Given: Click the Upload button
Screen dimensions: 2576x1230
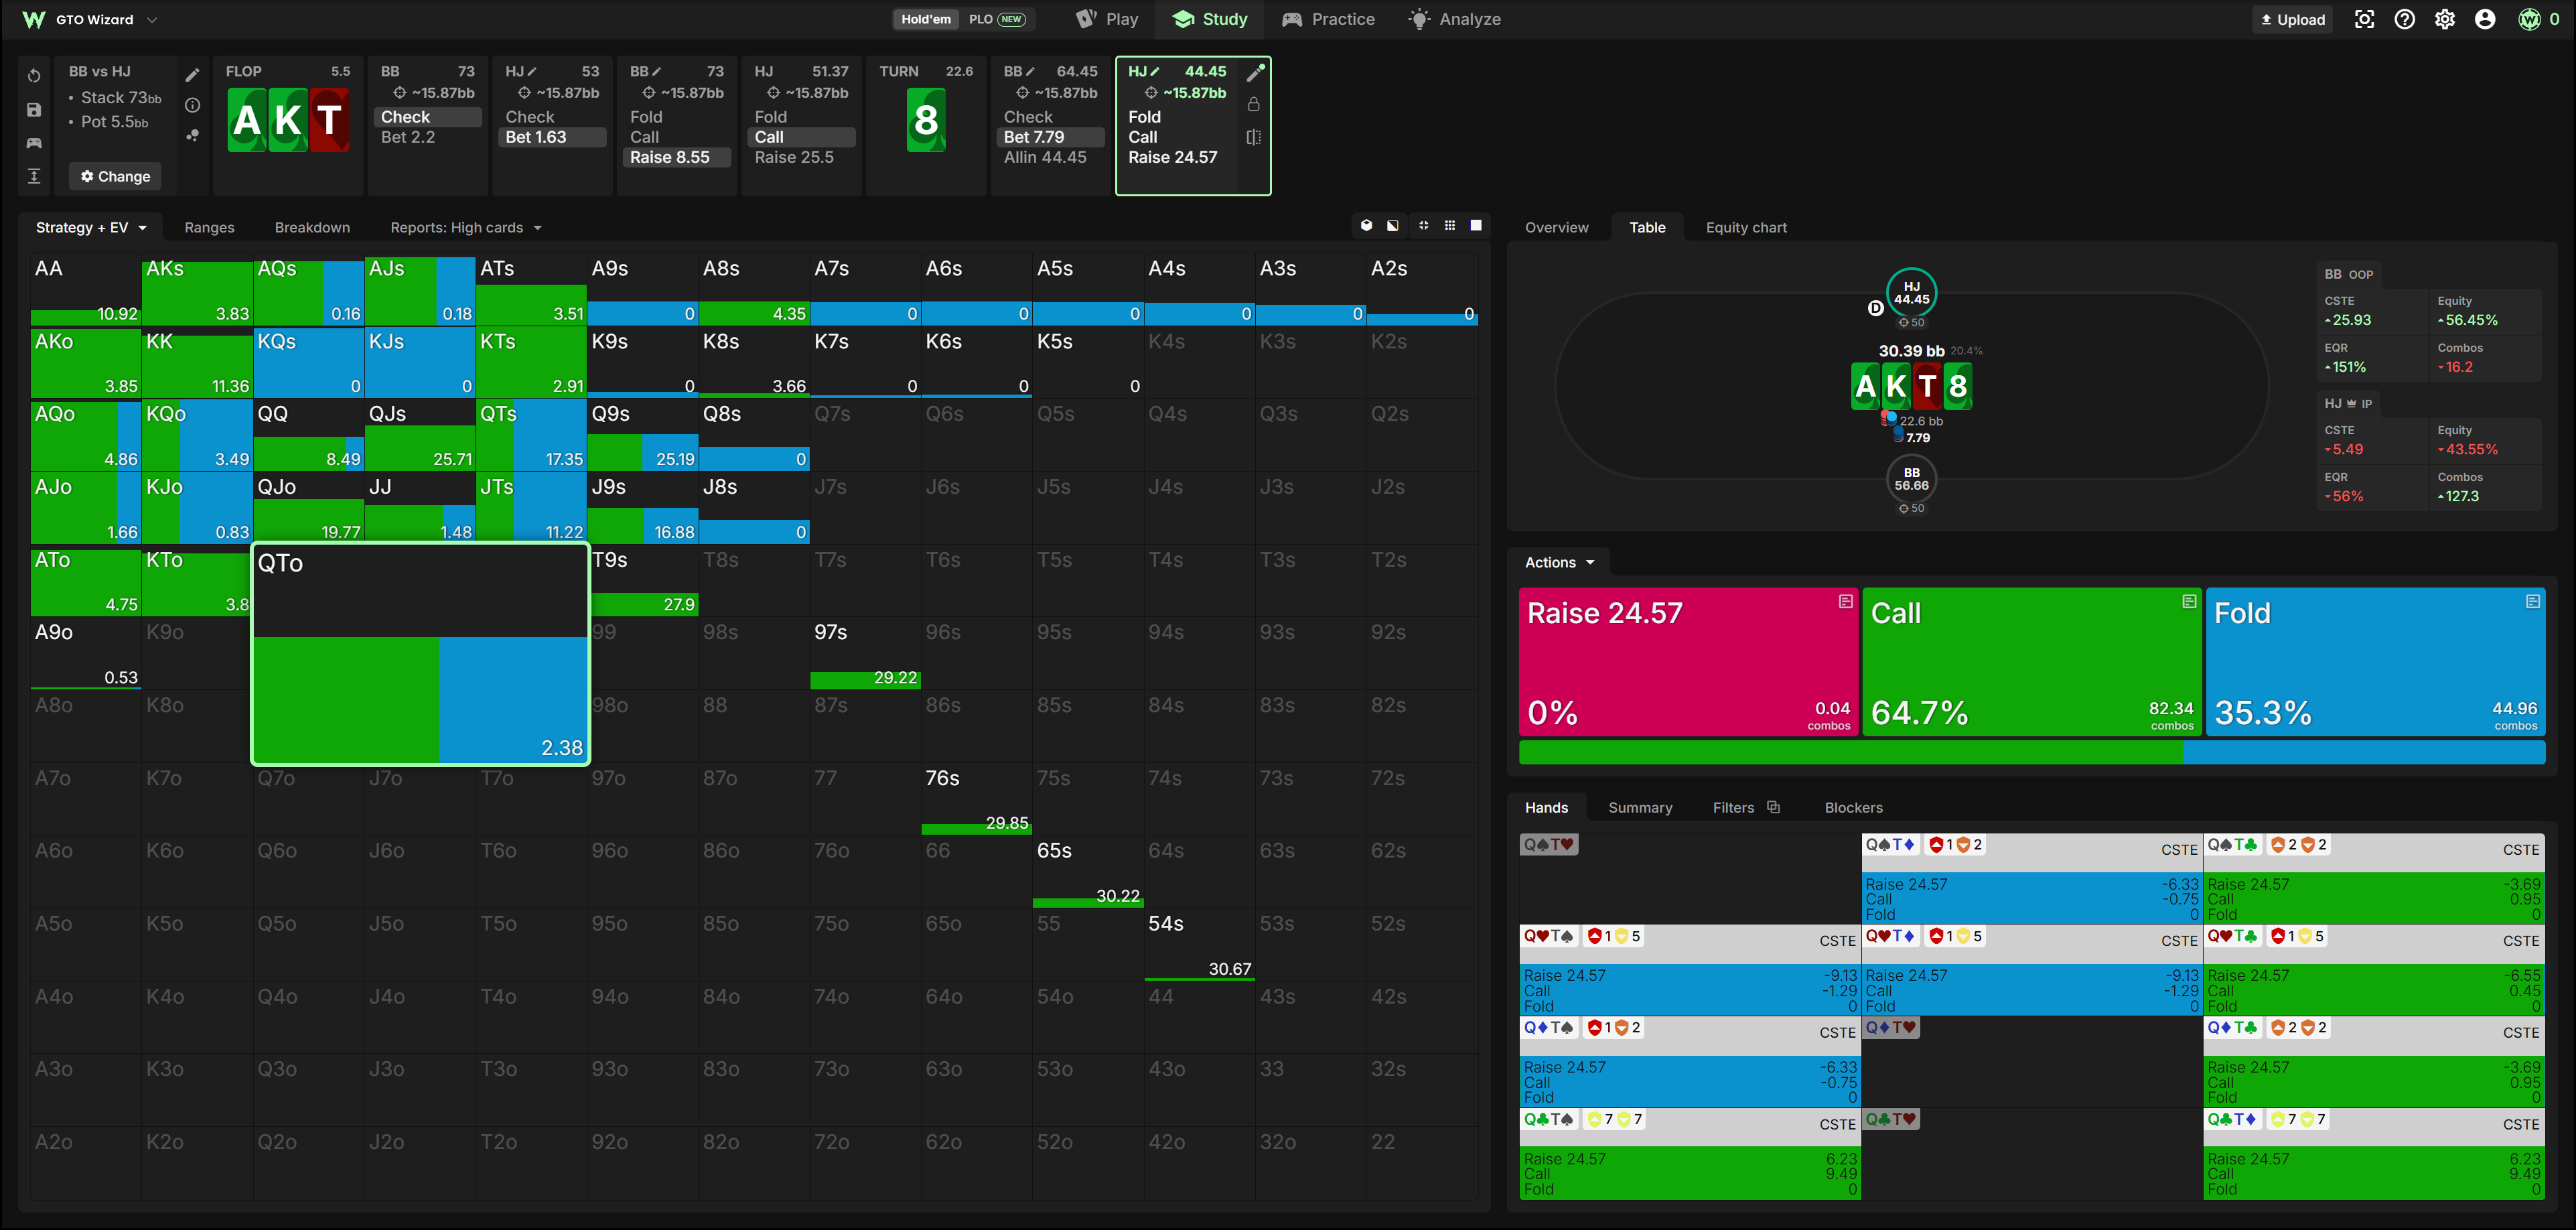Looking at the screenshot, I should pyautogui.click(x=2293, y=19).
